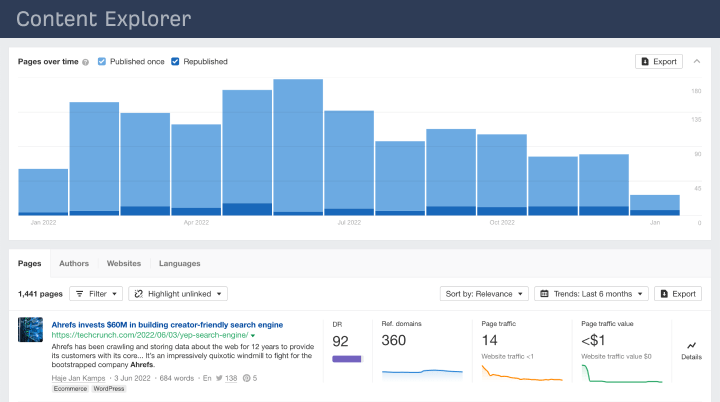Toggle the Published once checkbox

coord(101,62)
